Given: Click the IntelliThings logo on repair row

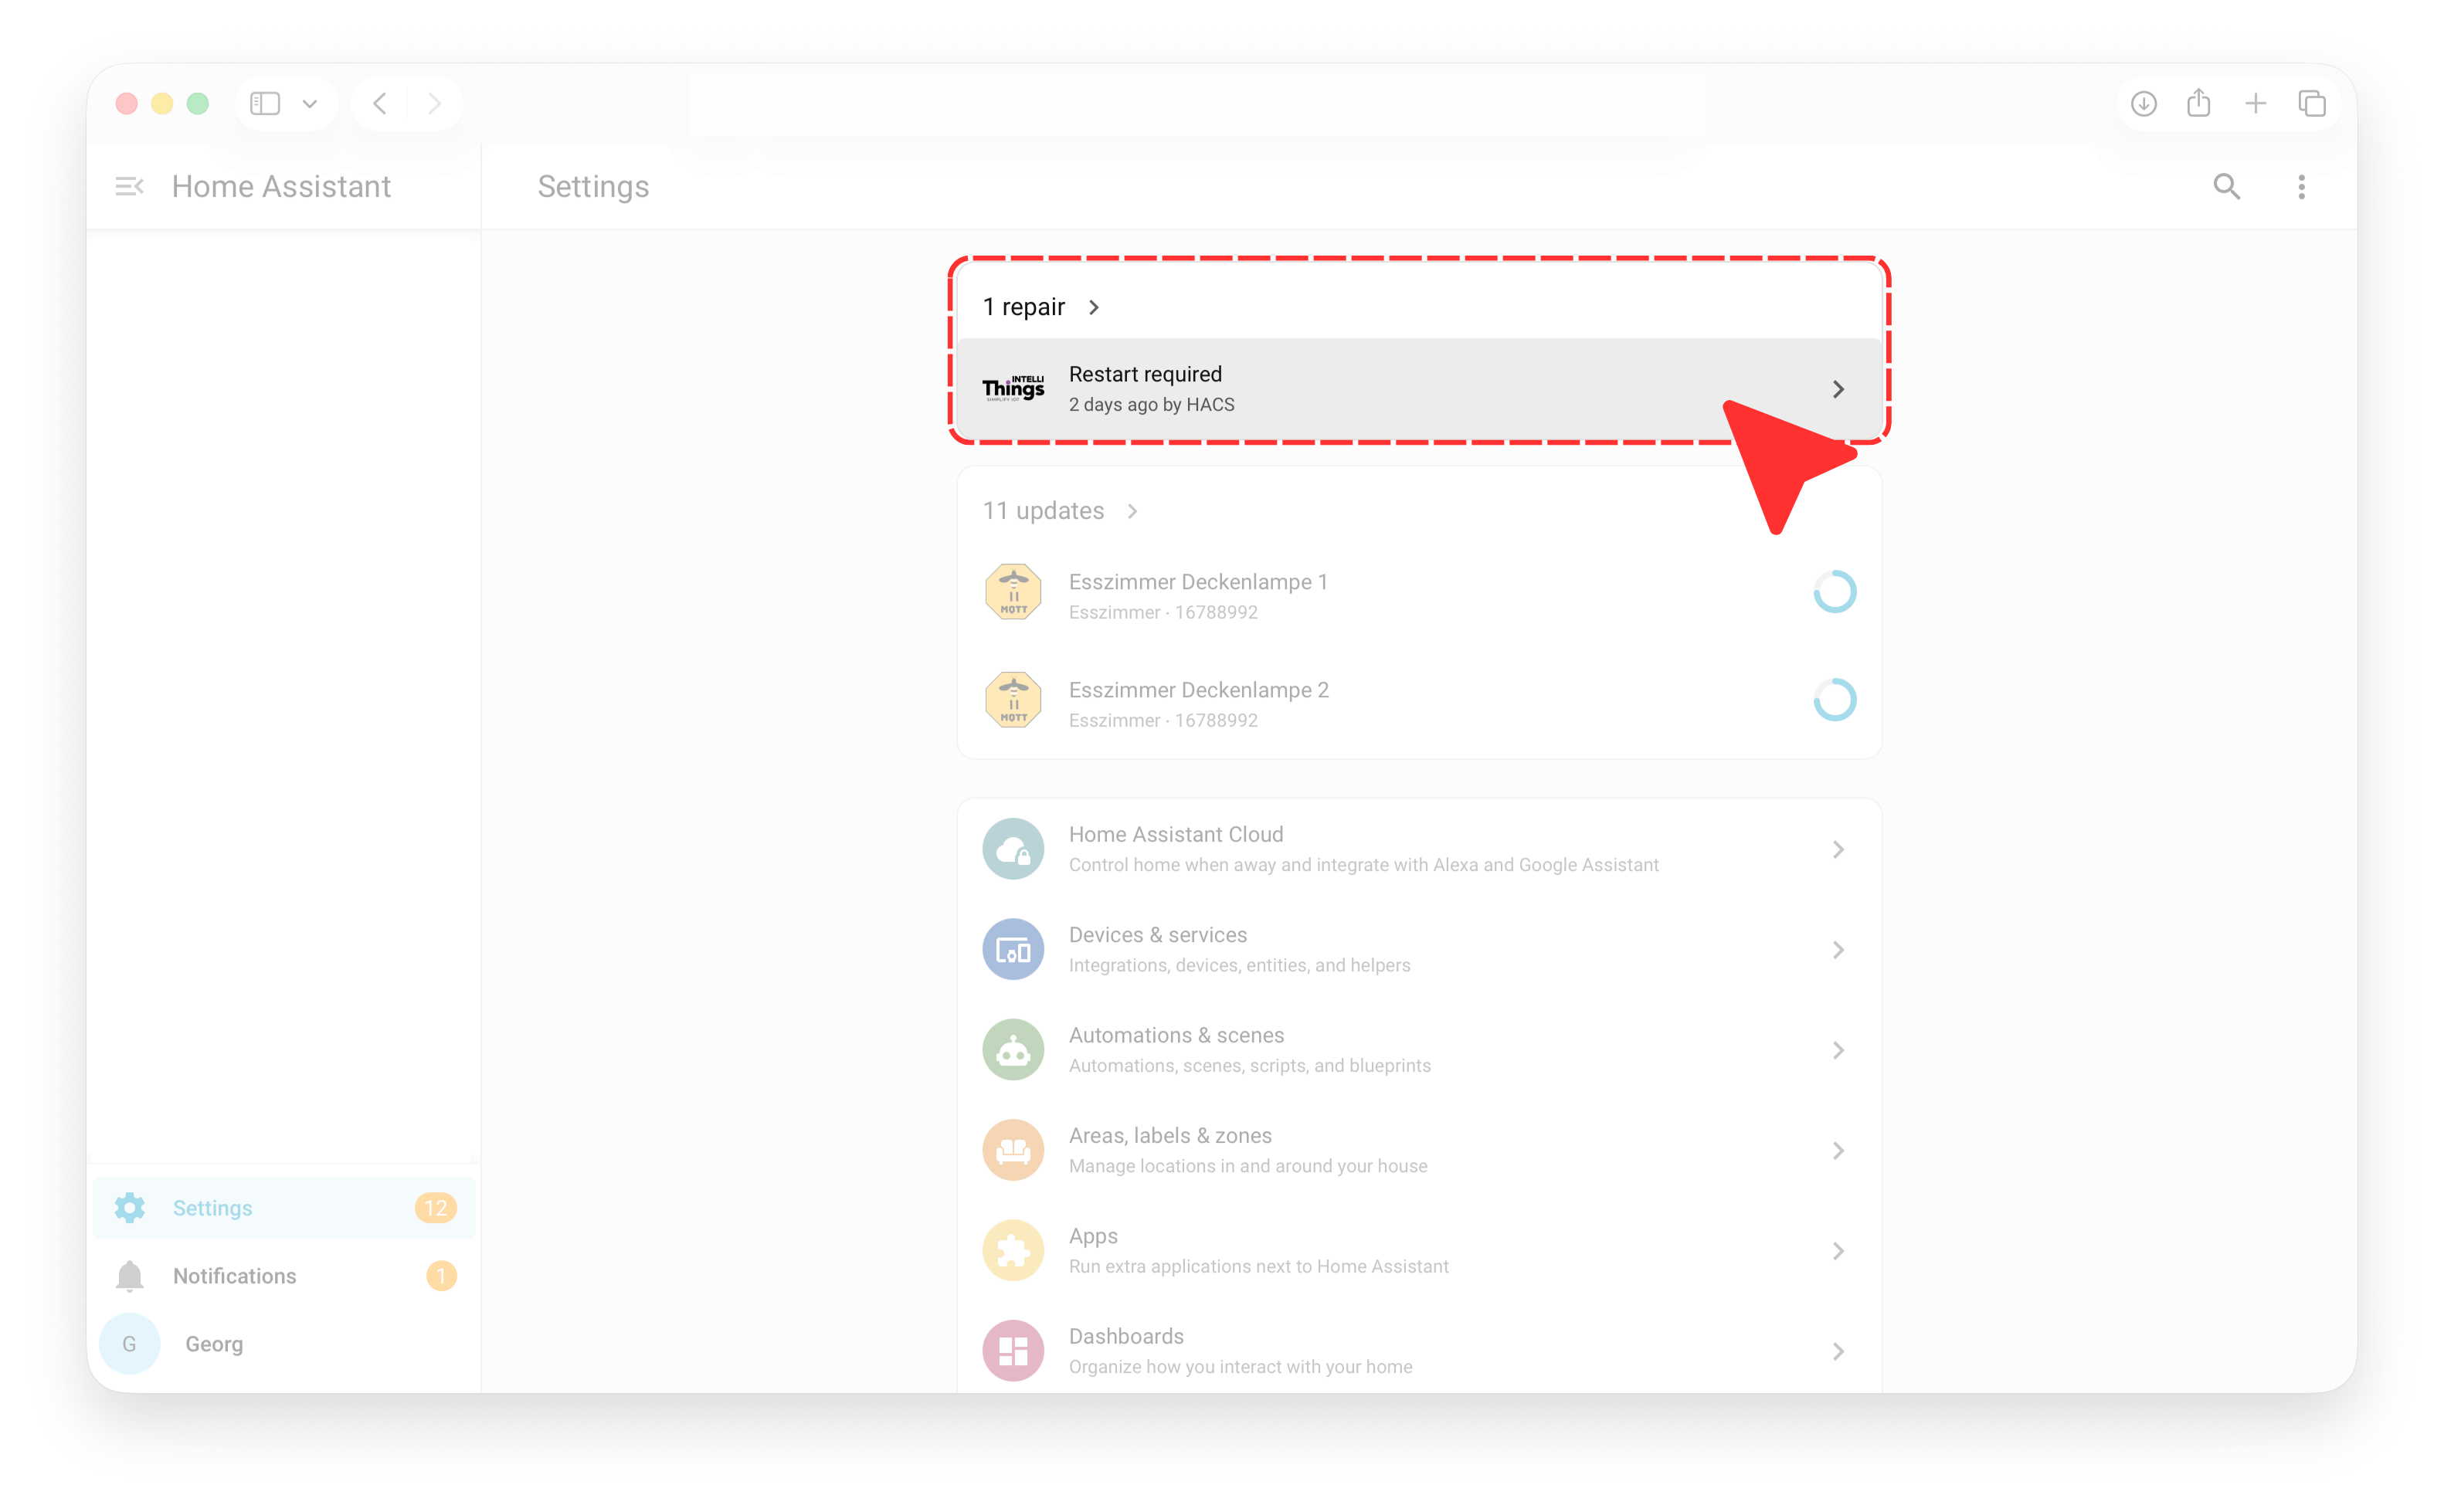Looking at the screenshot, I should click(1013, 389).
